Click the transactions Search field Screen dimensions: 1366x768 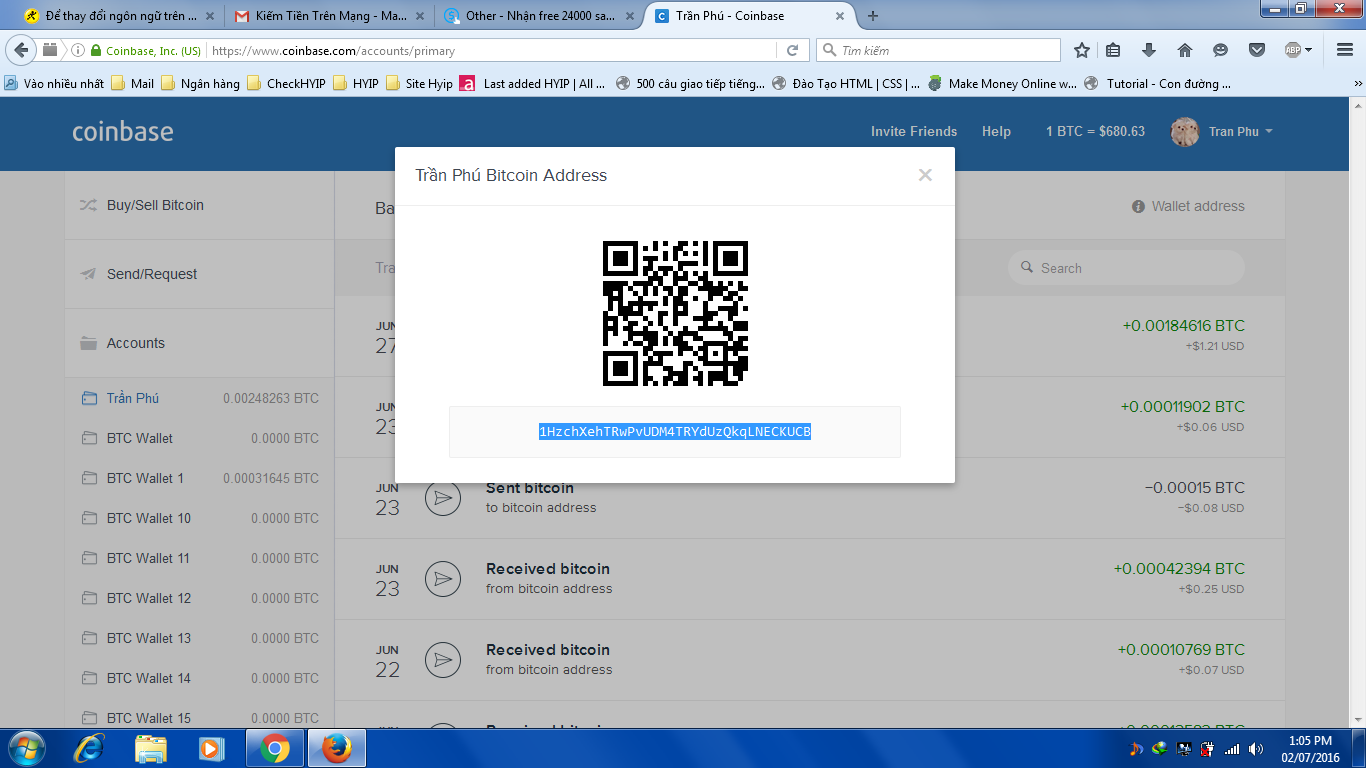[x=1126, y=268]
